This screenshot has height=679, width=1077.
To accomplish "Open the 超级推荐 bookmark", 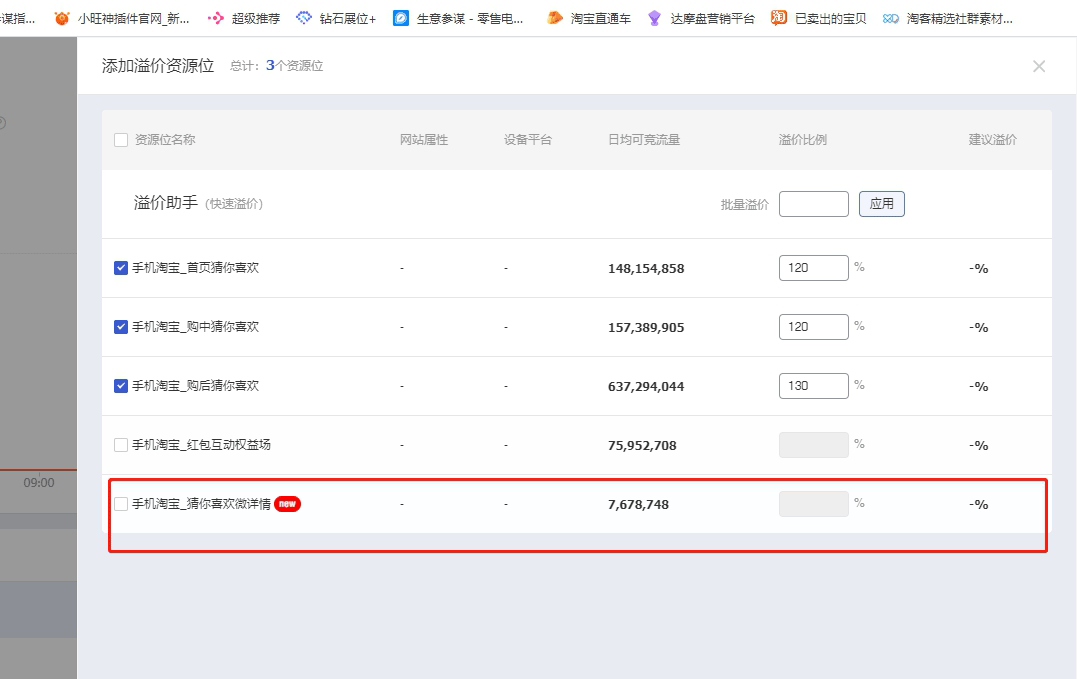I will tap(244, 18).
